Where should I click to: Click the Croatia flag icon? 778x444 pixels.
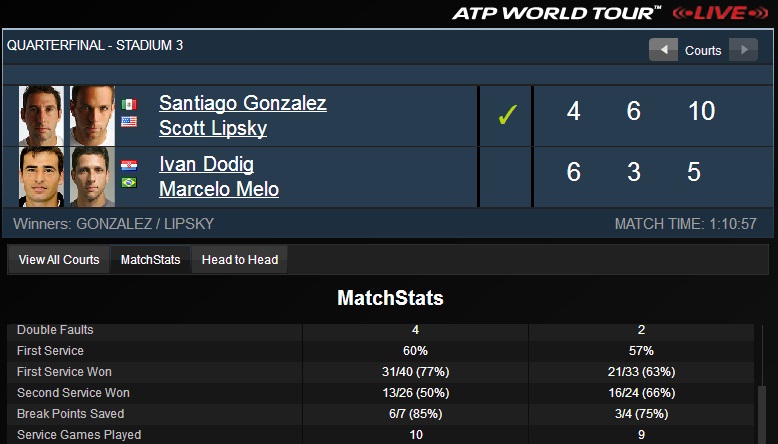[129, 165]
